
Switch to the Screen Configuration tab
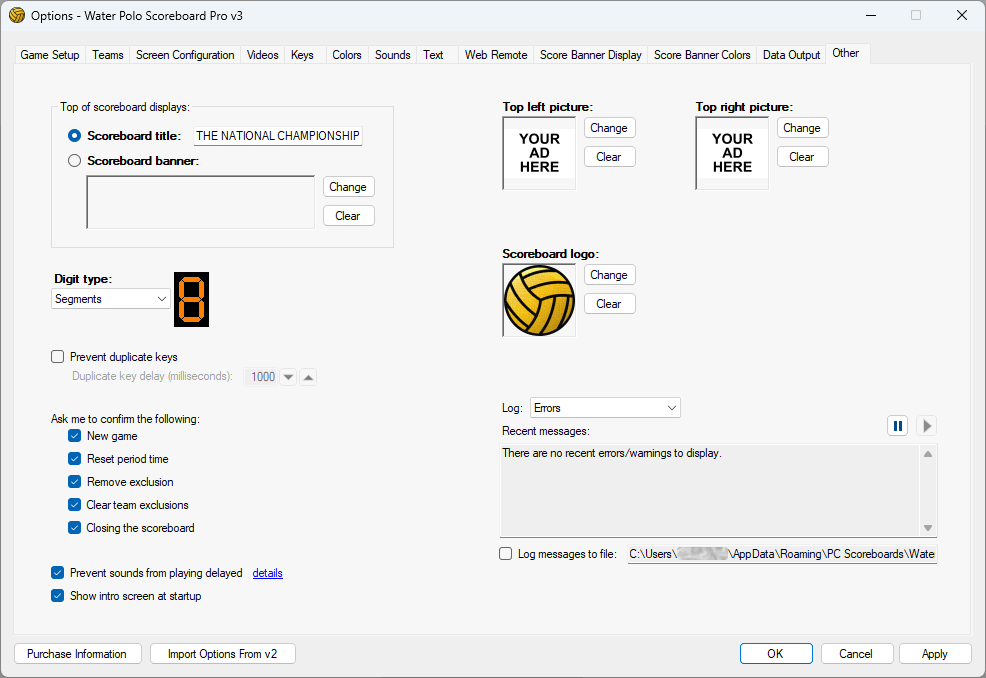pyautogui.click(x=185, y=55)
